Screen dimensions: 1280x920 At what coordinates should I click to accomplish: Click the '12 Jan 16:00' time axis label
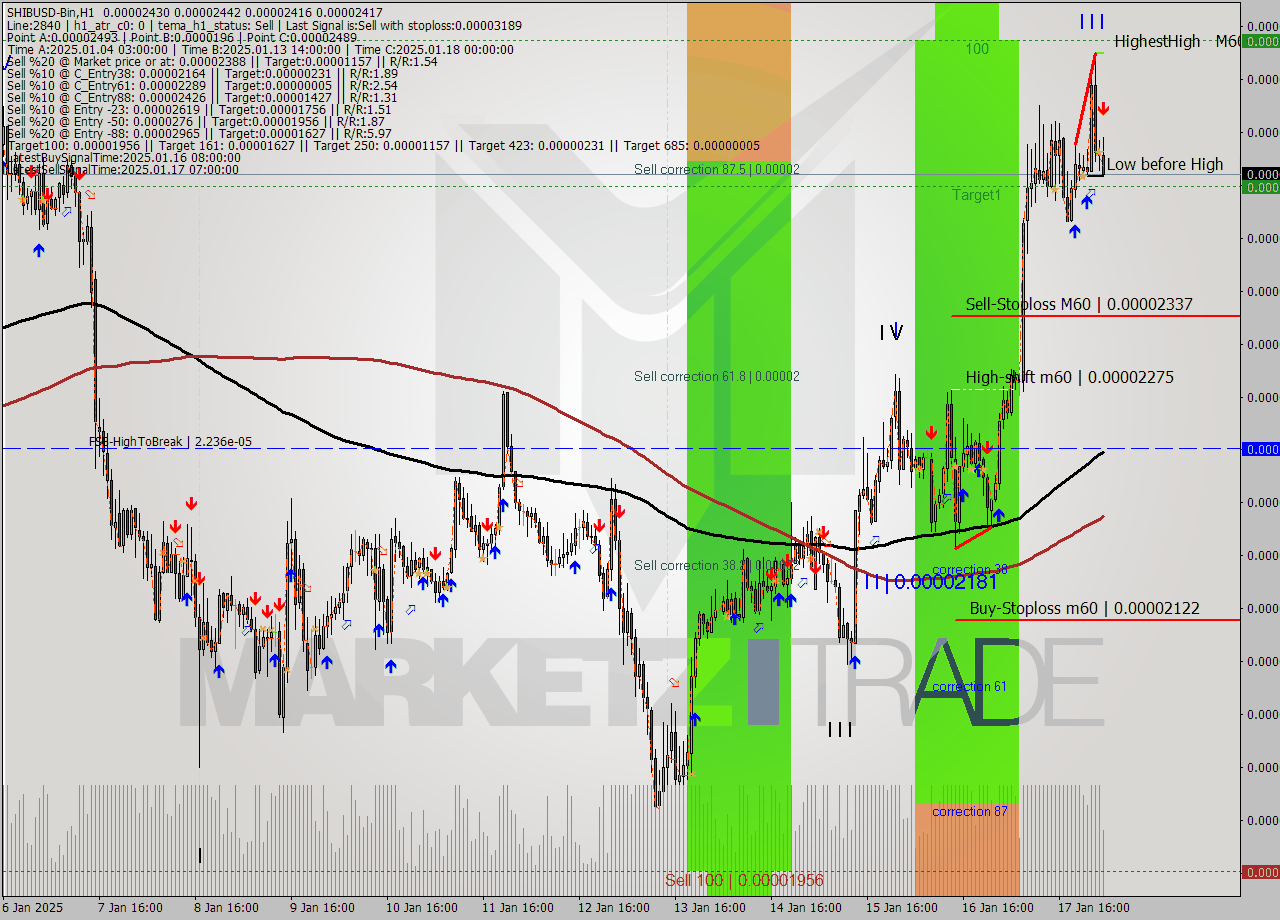coord(613,908)
